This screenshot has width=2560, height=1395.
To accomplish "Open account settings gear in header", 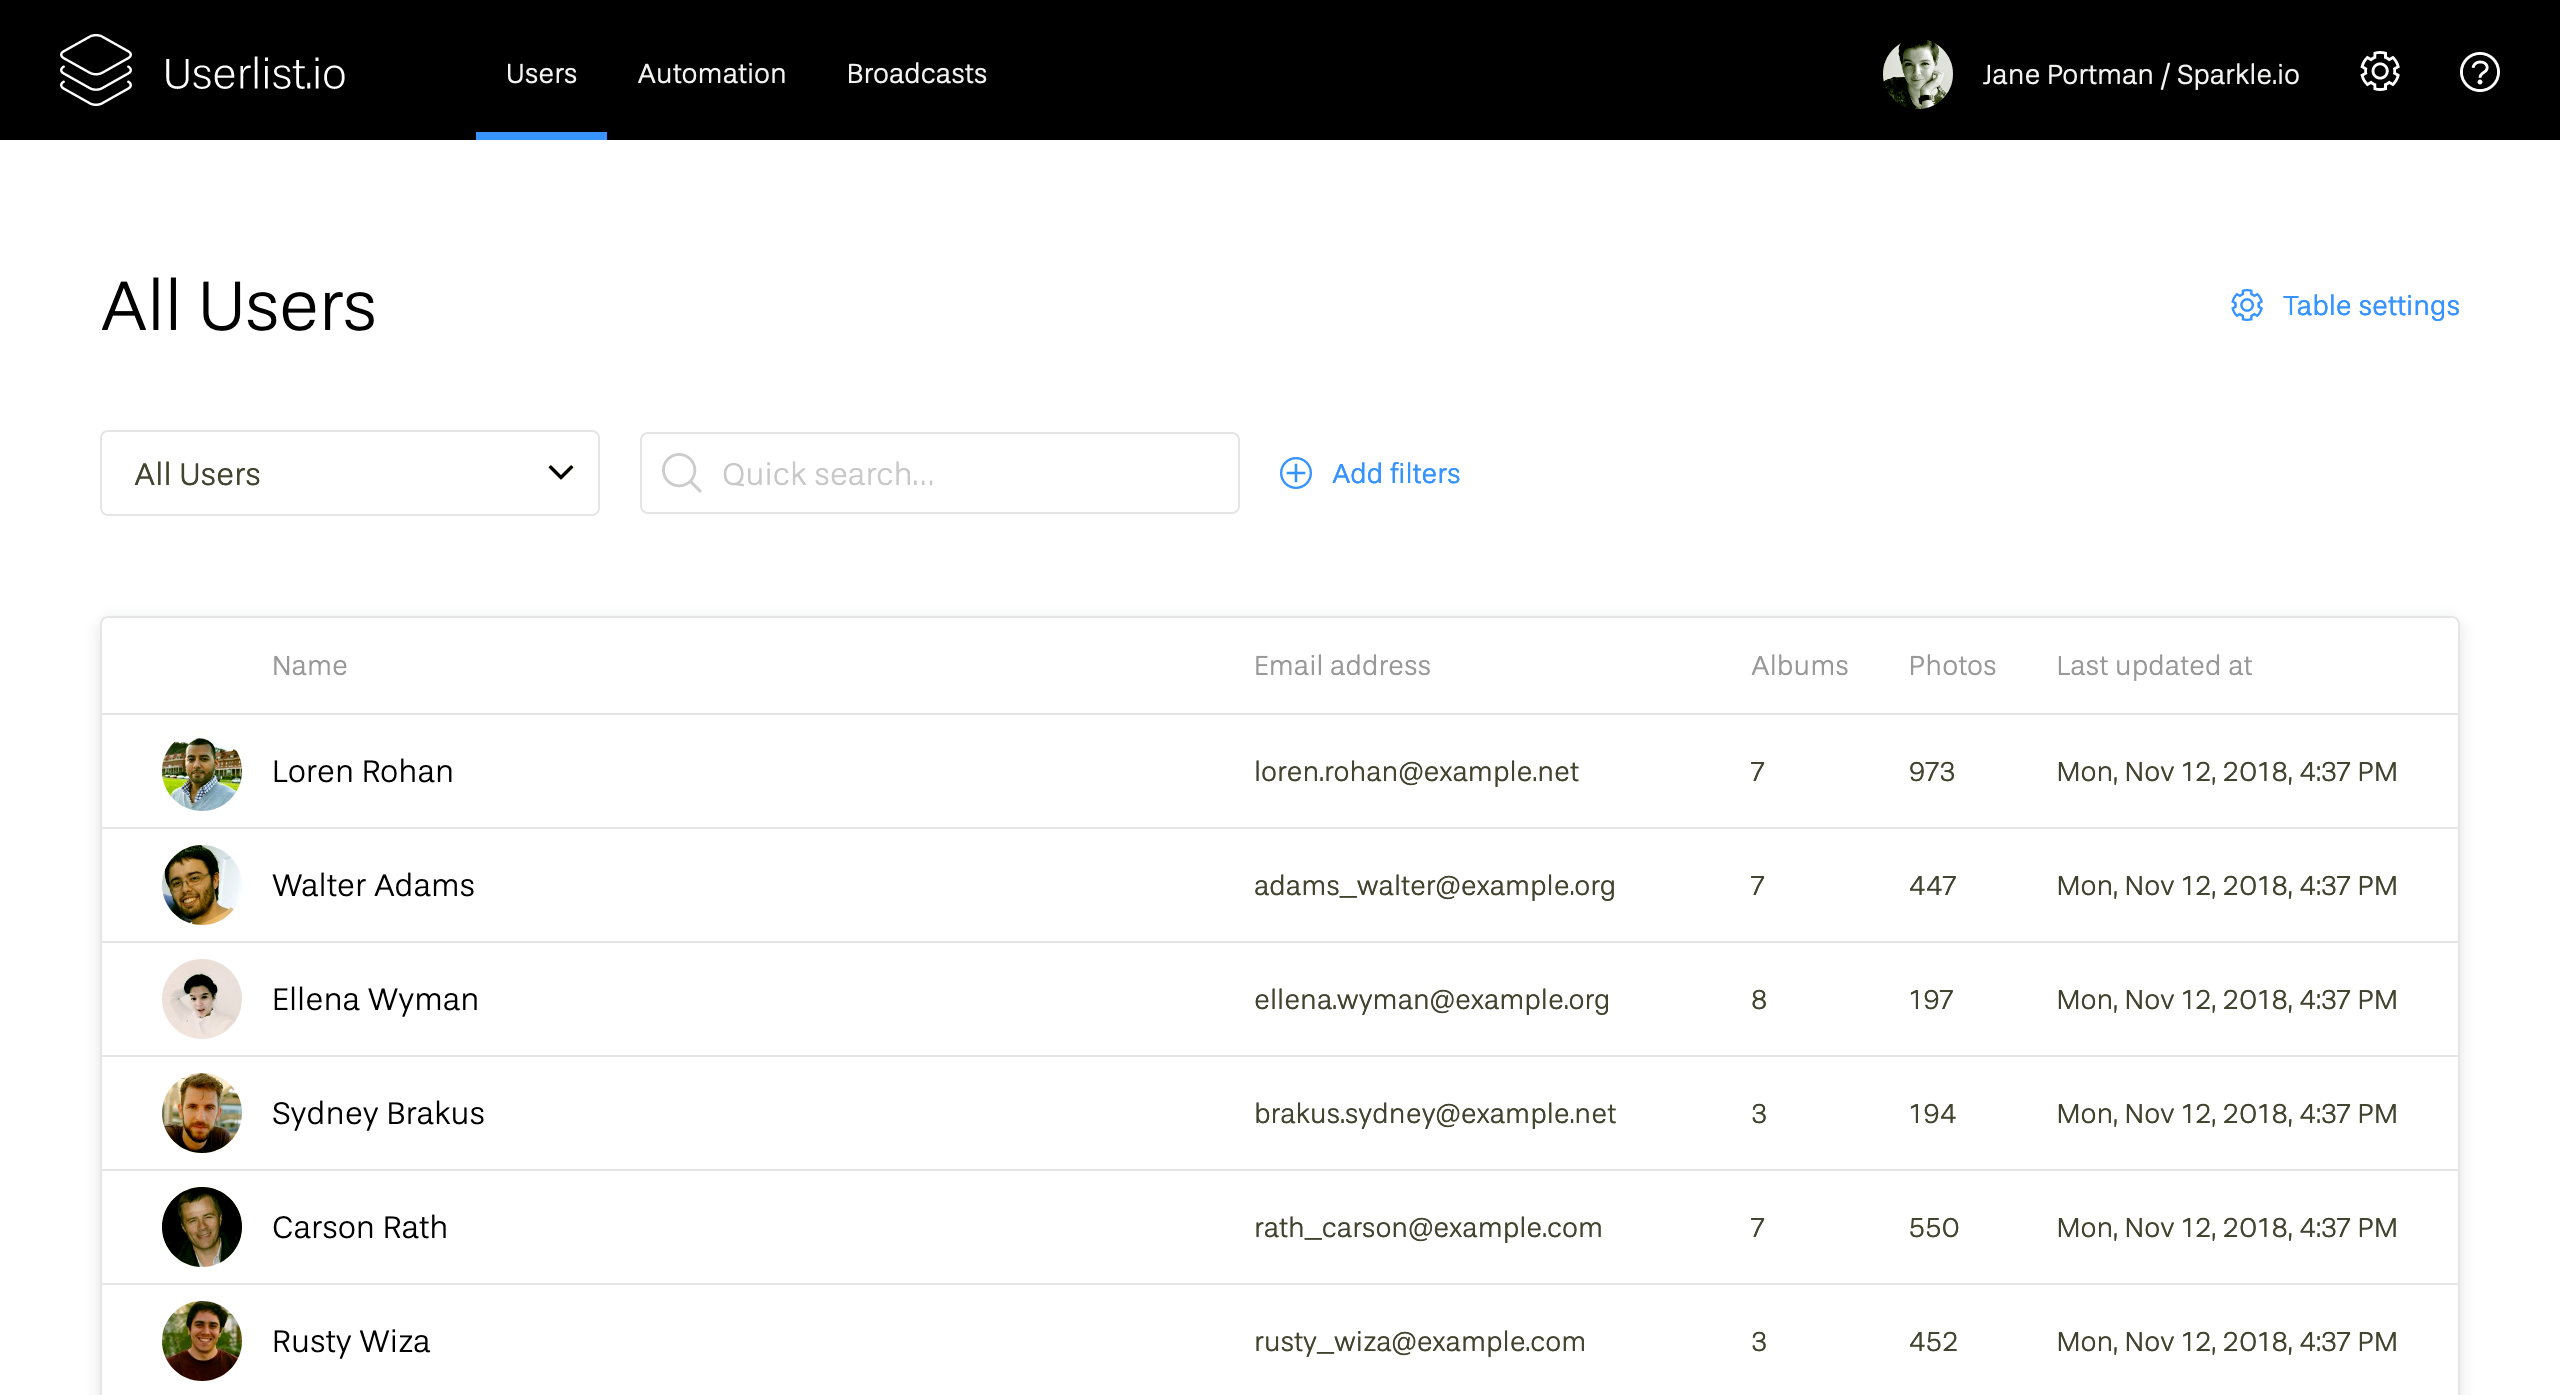I will (2380, 72).
